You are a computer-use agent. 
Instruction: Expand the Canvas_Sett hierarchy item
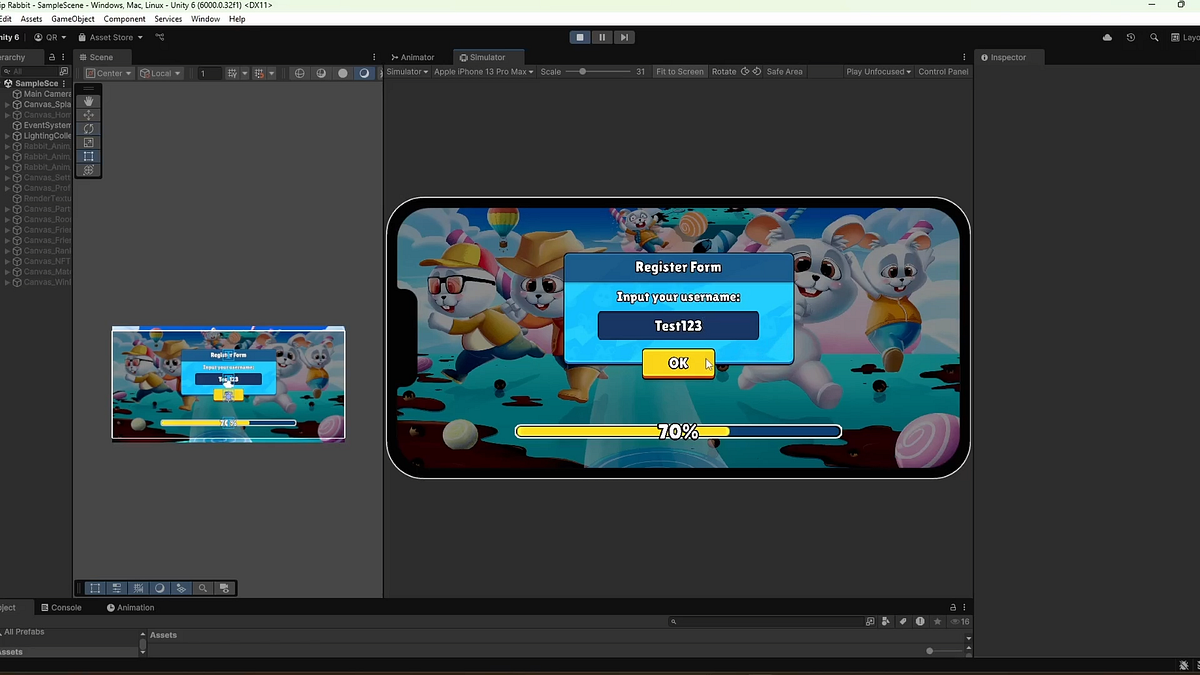click(5, 177)
